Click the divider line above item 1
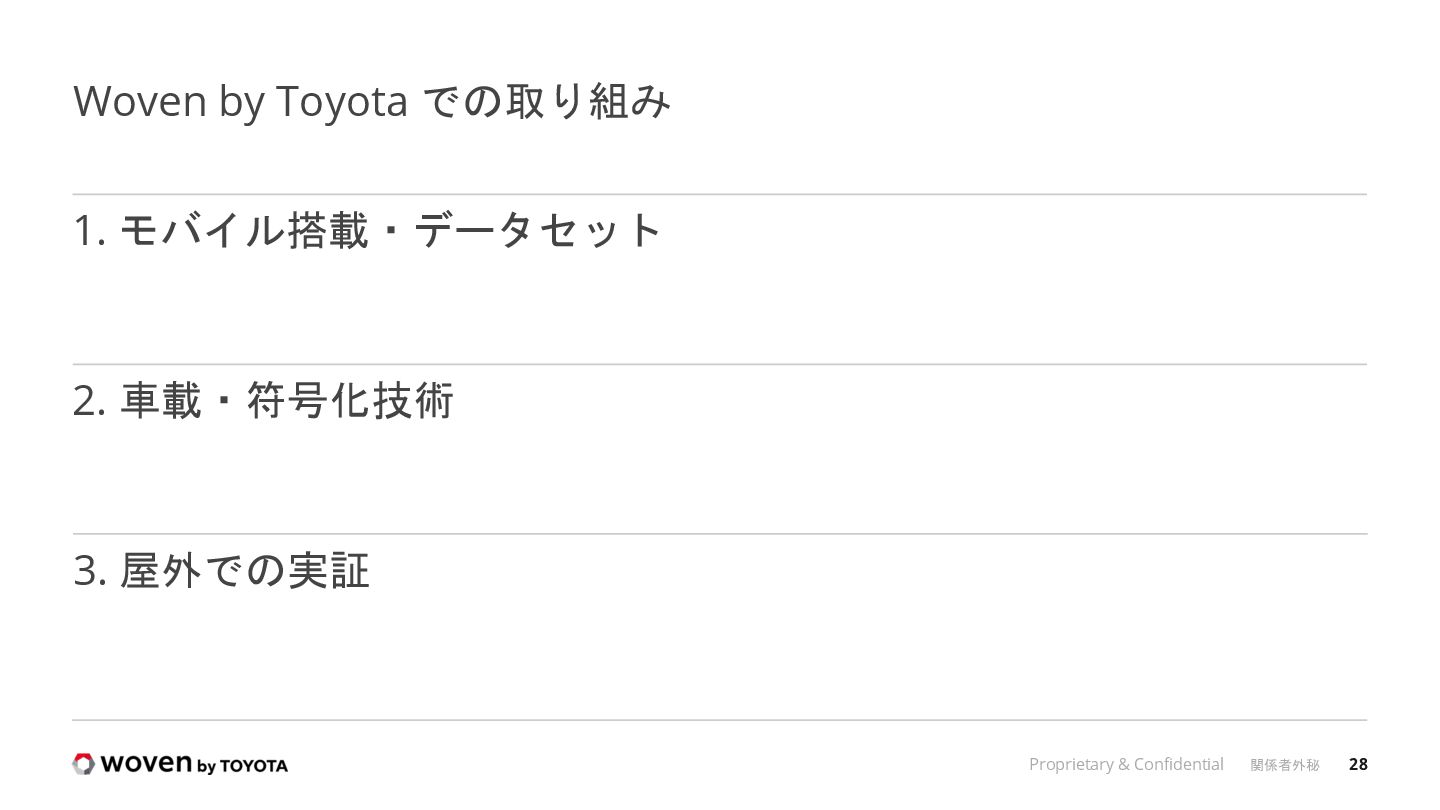 [720, 194]
